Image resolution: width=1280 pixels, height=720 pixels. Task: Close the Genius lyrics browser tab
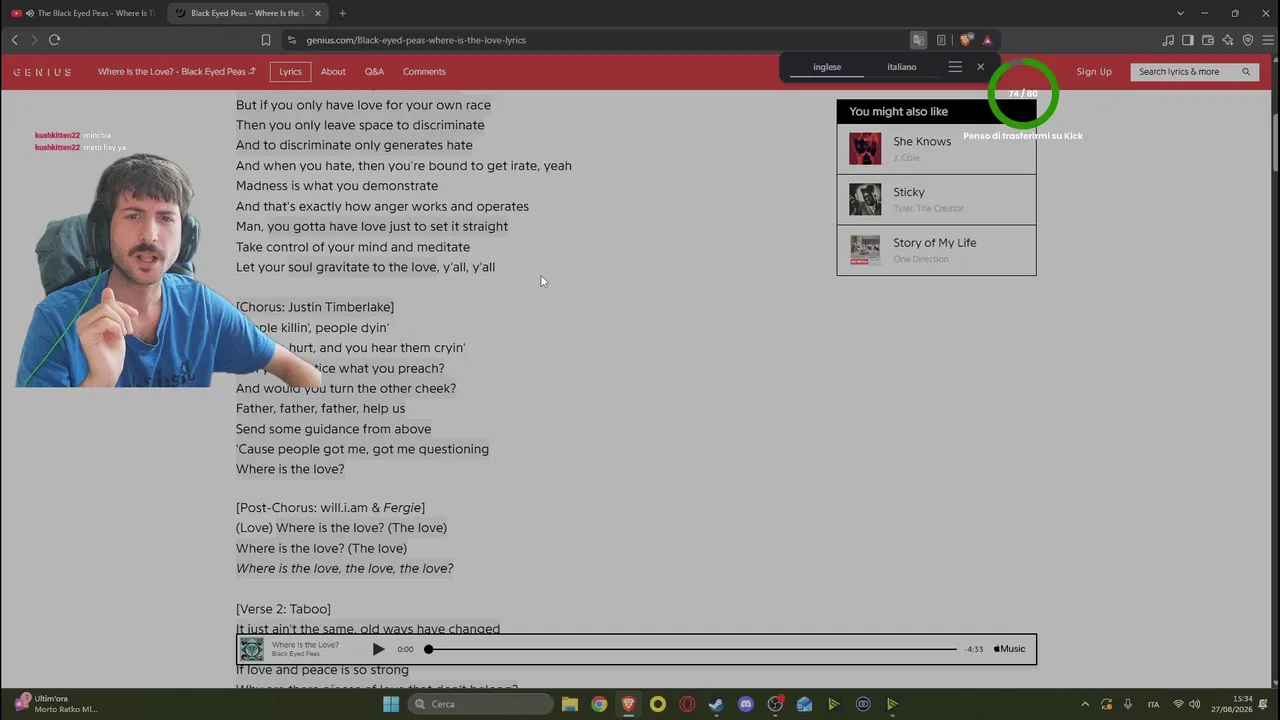318,13
